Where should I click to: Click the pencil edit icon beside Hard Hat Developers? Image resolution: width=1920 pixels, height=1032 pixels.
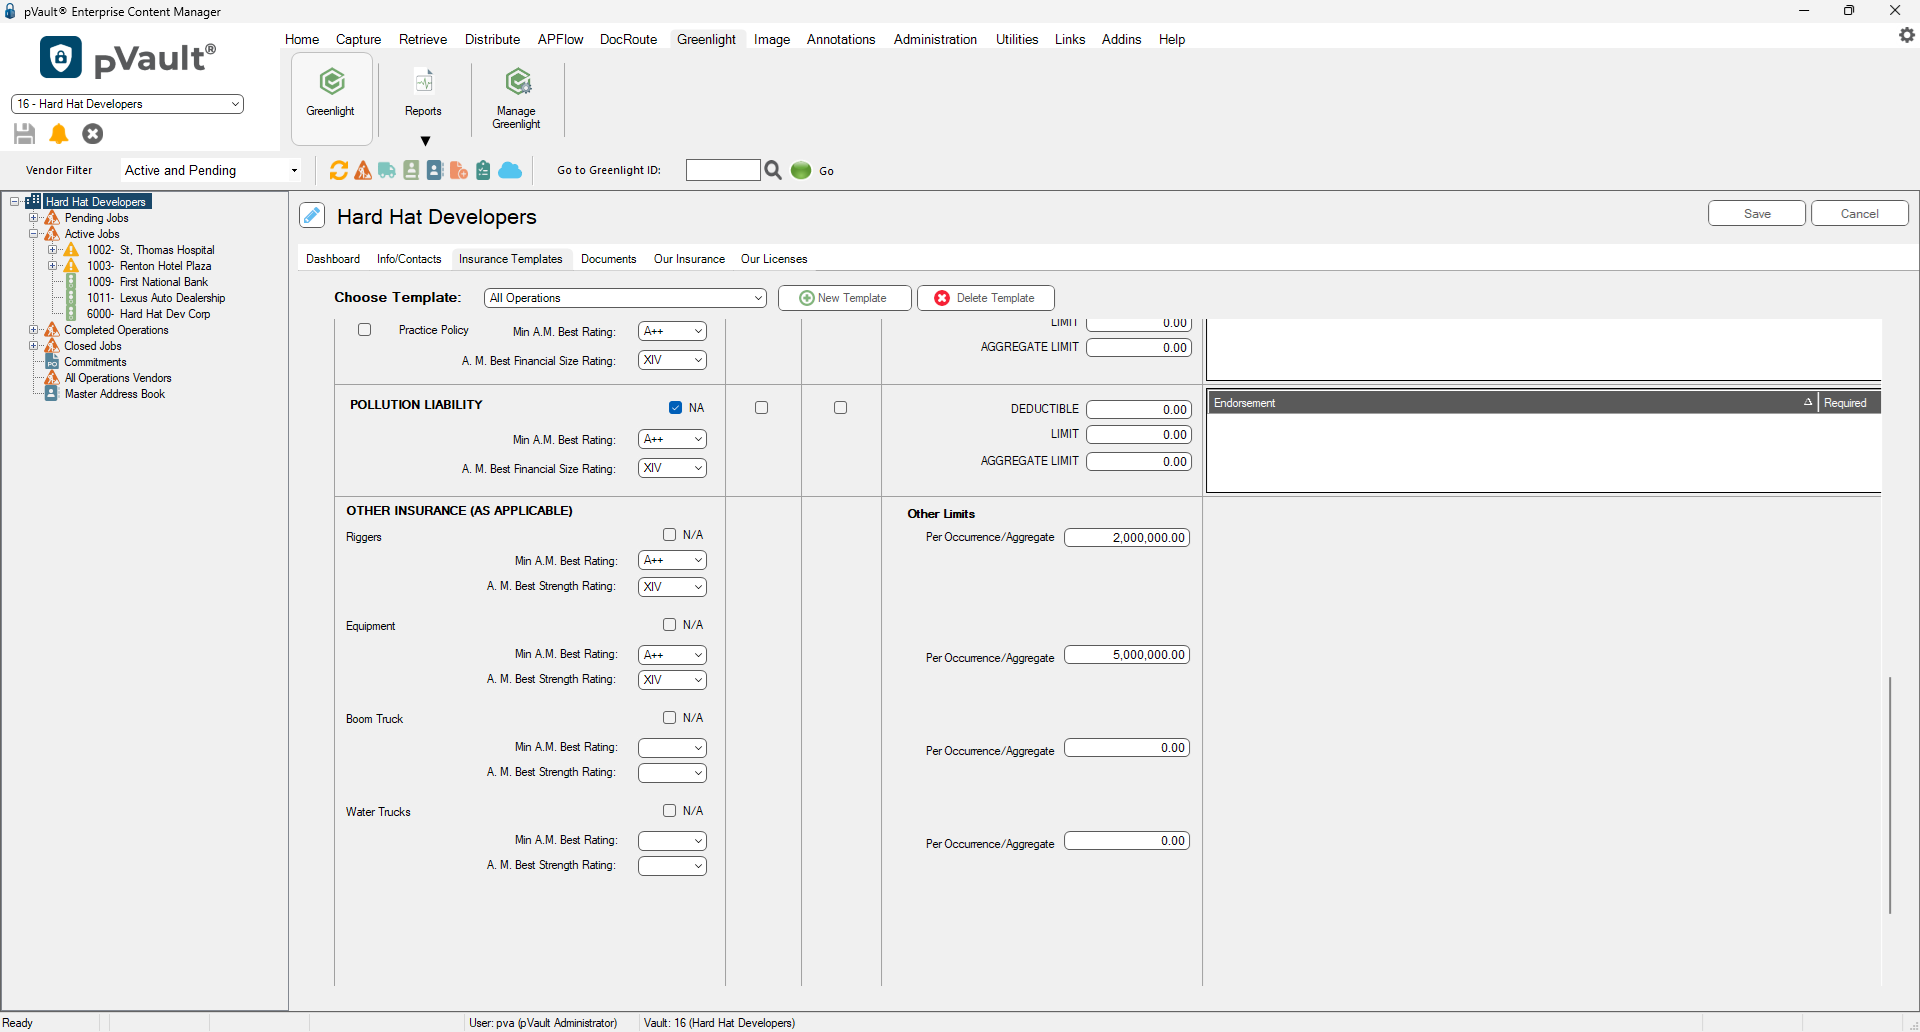312,216
